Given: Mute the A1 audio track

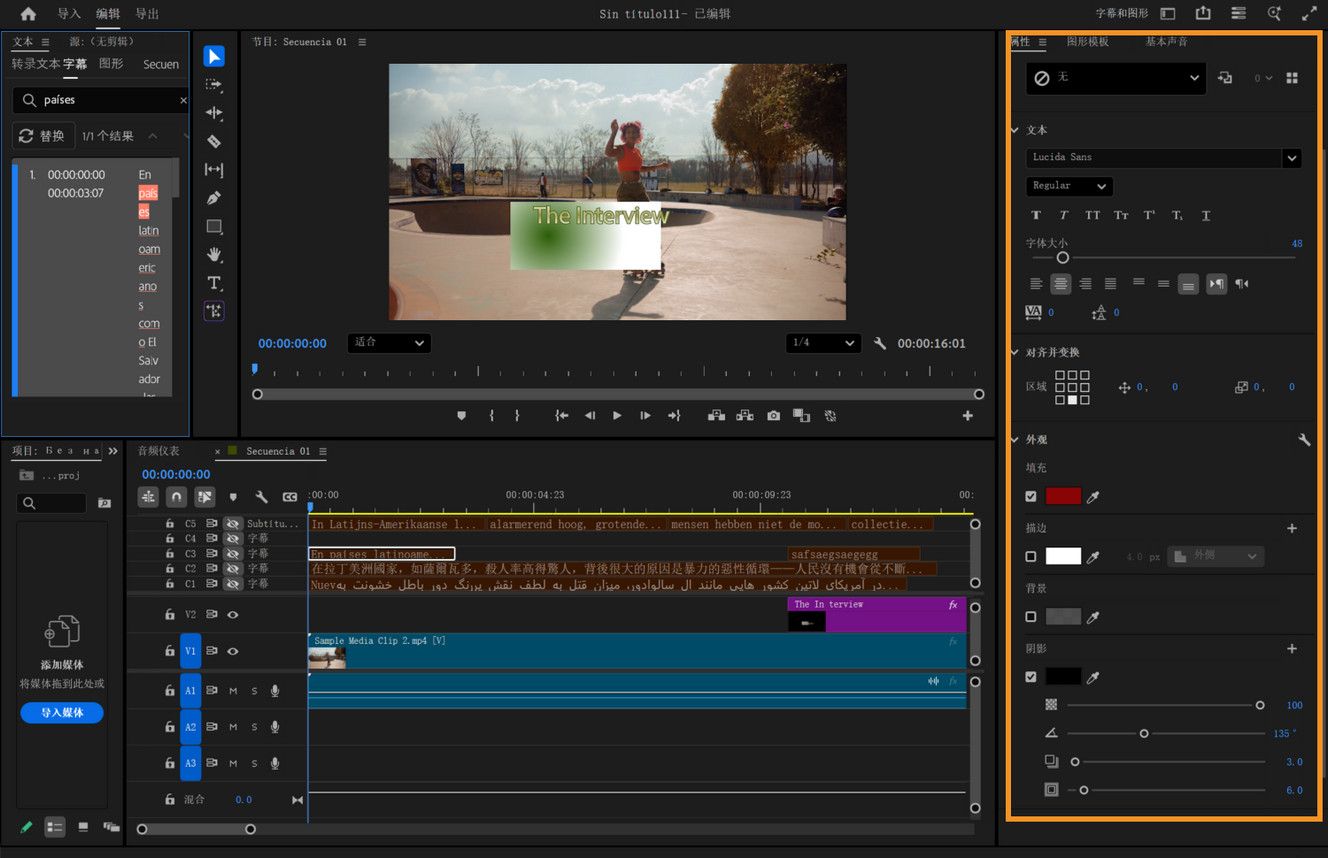Looking at the screenshot, I should (x=235, y=690).
